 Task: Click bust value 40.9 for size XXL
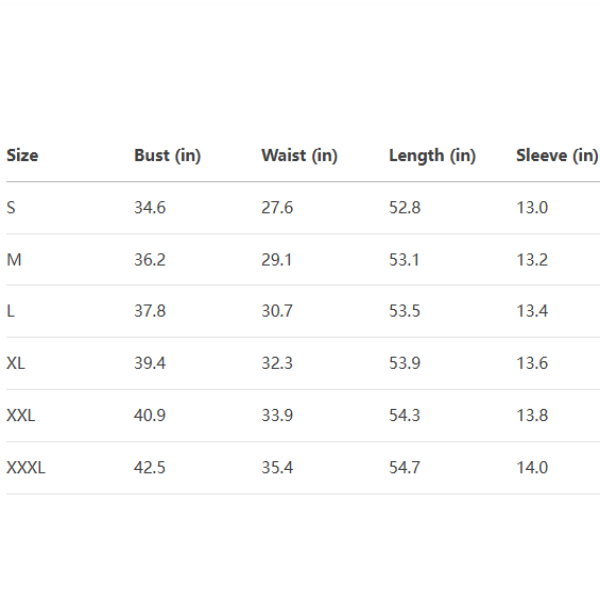150,415
